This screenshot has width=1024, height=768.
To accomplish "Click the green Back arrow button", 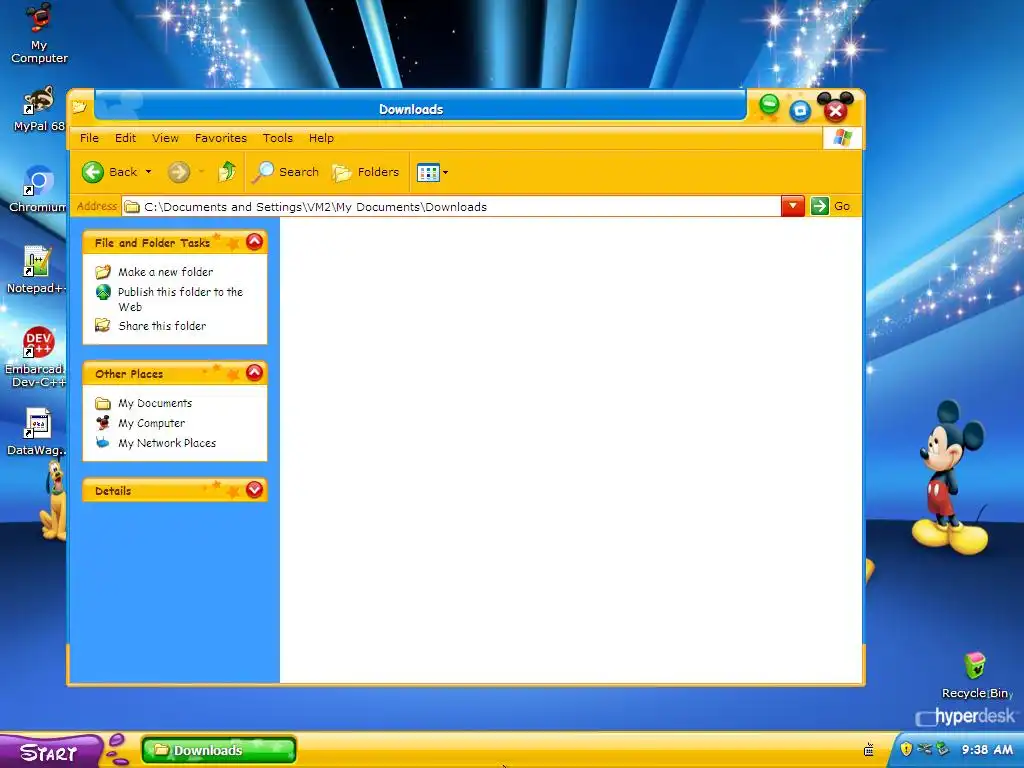I will (x=93, y=172).
